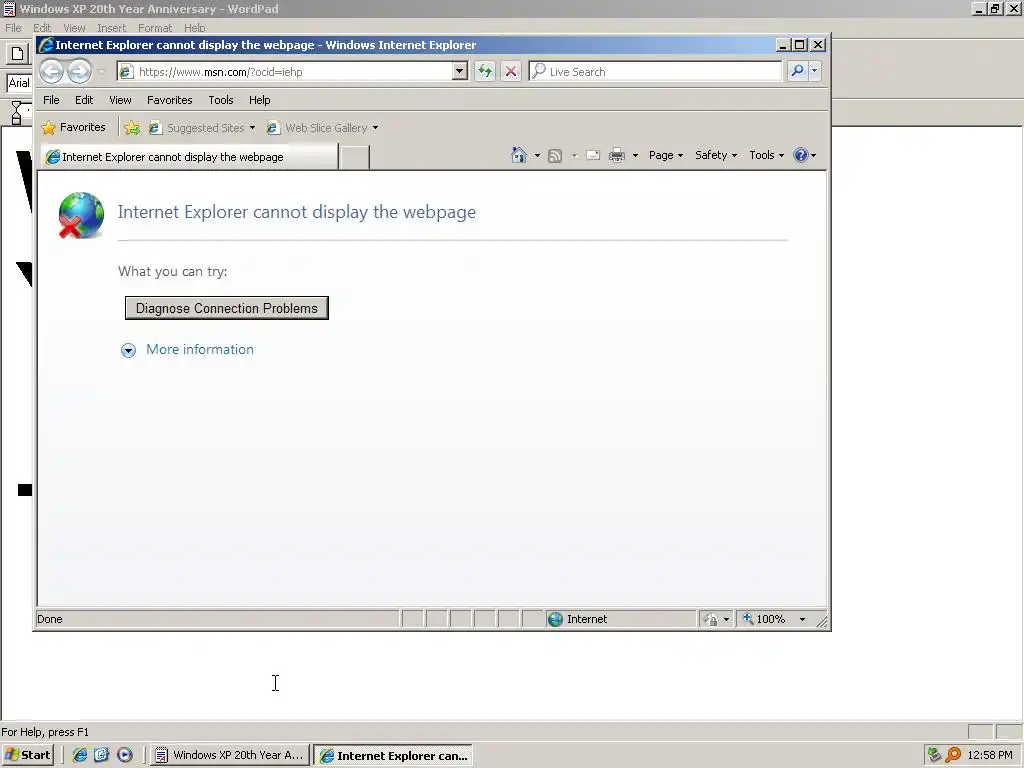
Task: Expand the More information arrow icon
Action: (129, 351)
